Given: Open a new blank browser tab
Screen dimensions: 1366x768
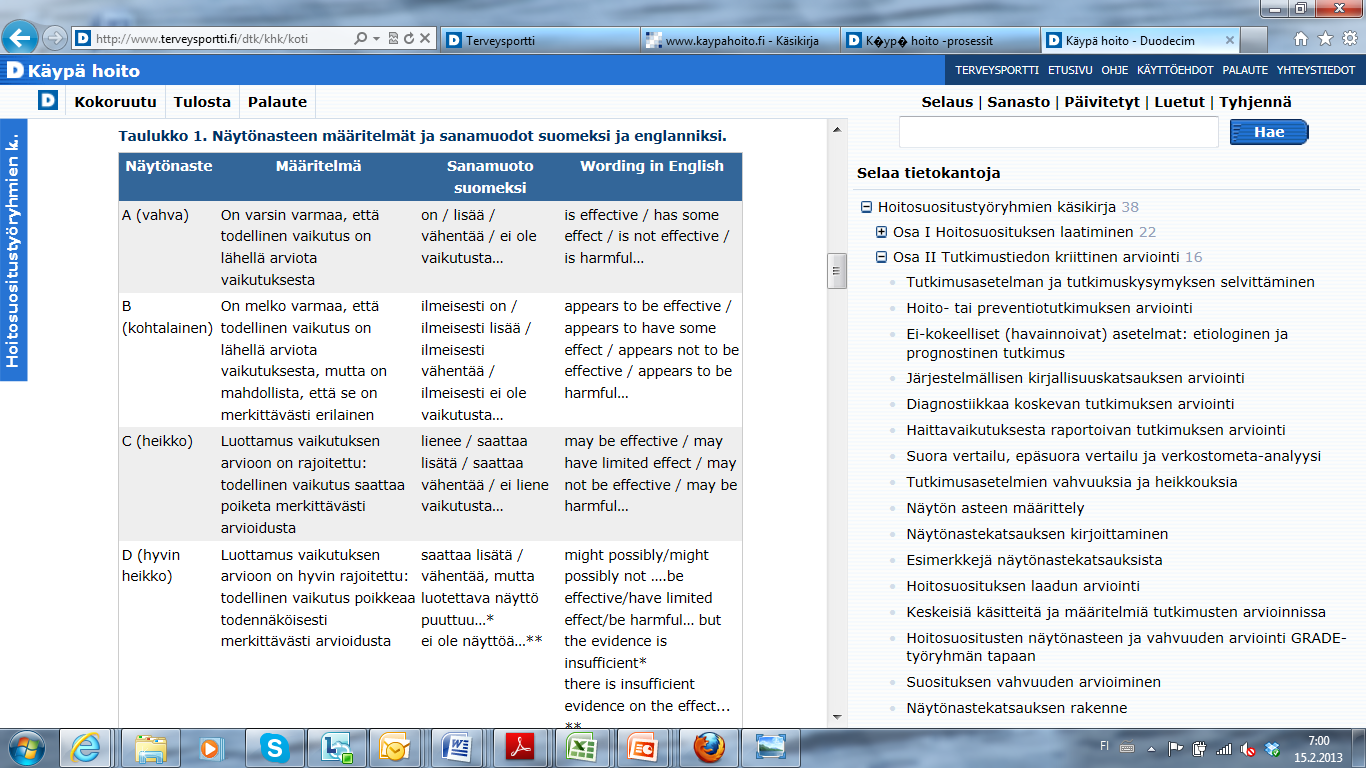Looking at the screenshot, I should [1256, 40].
